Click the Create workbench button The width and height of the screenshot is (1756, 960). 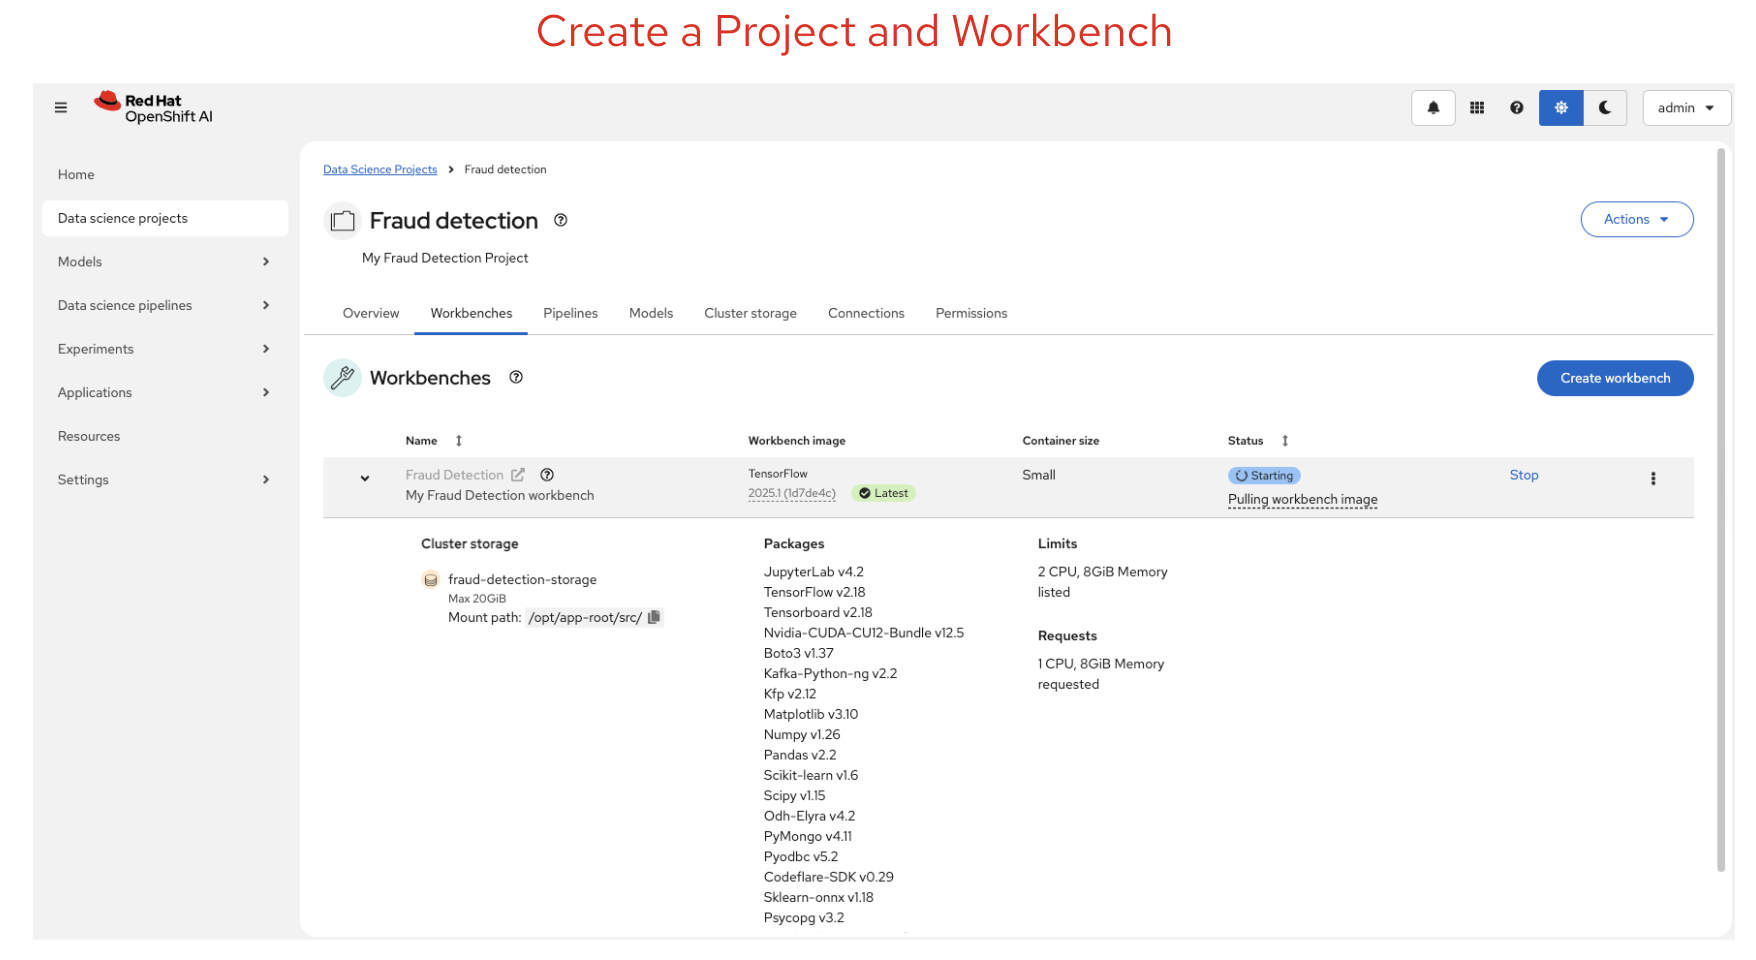click(1614, 378)
